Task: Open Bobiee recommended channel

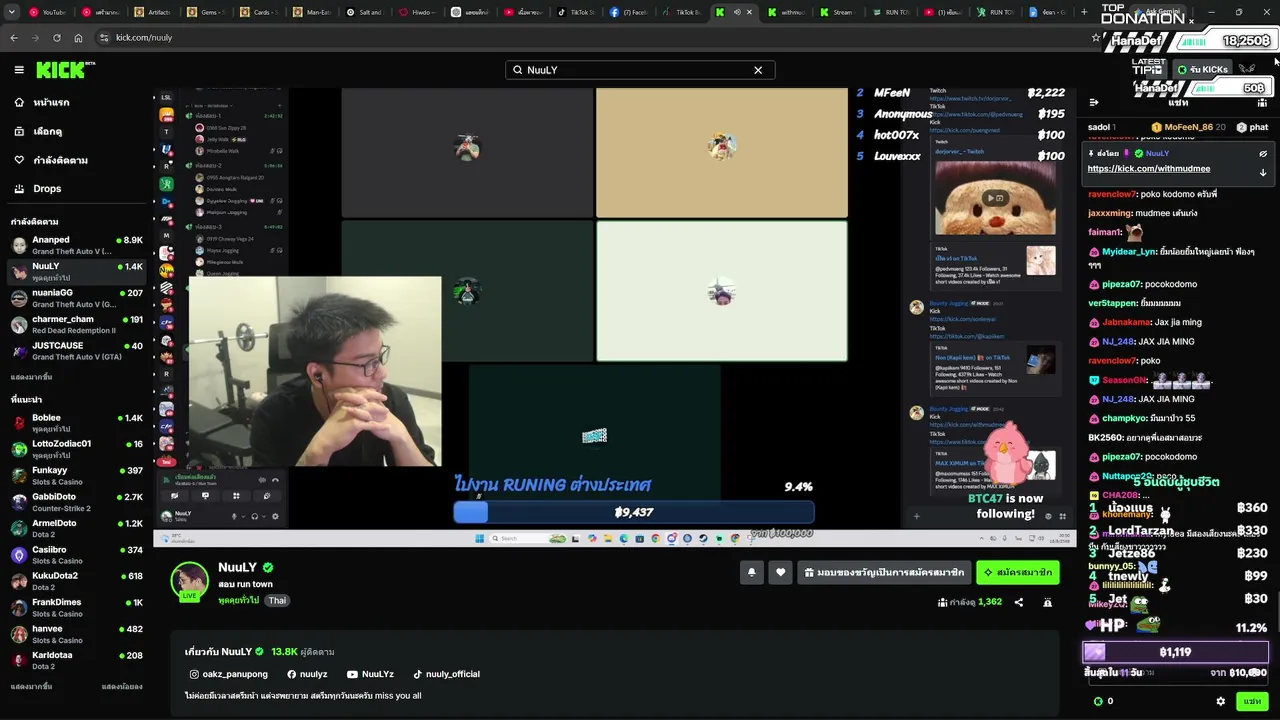Action: coord(77,423)
